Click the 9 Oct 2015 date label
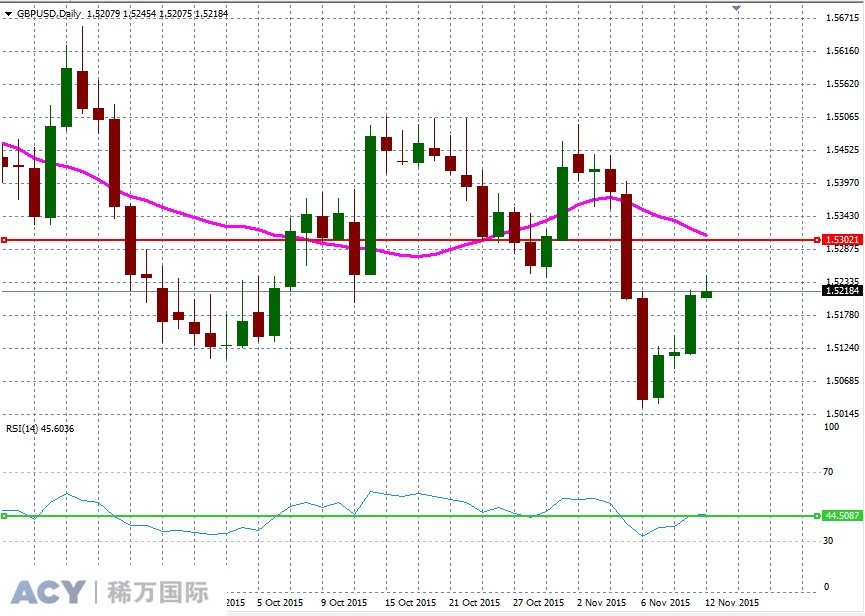This screenshot has width=865, height=616. [344, 603]
